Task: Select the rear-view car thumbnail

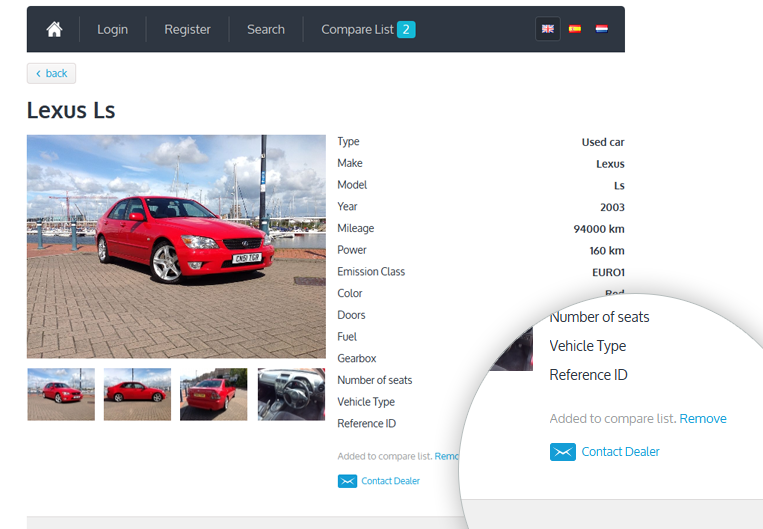Action: coord(214,394)
